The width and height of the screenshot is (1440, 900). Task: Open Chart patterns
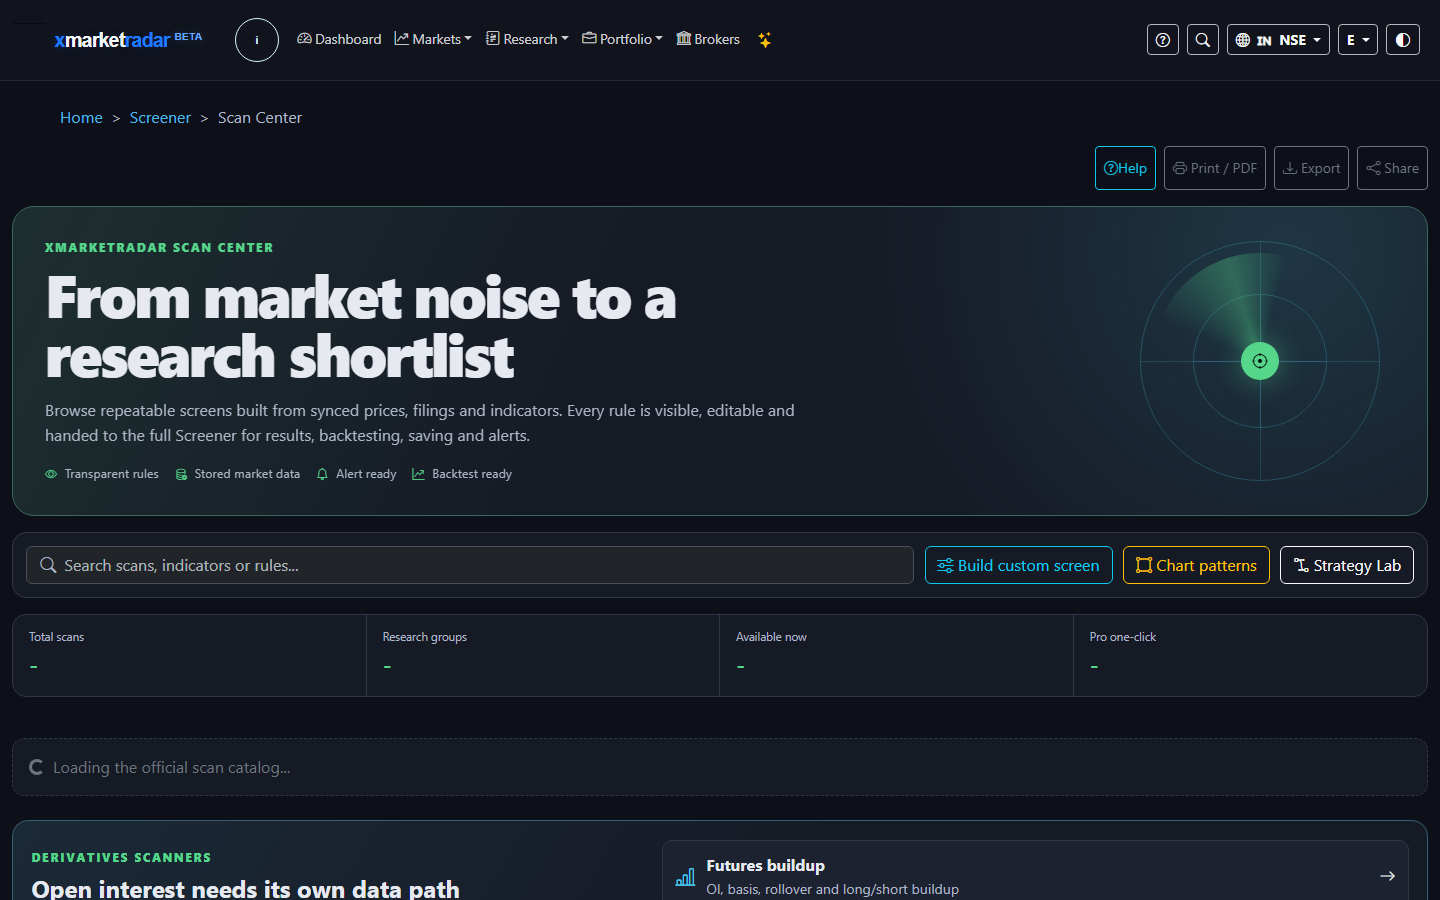[1196, 565]
